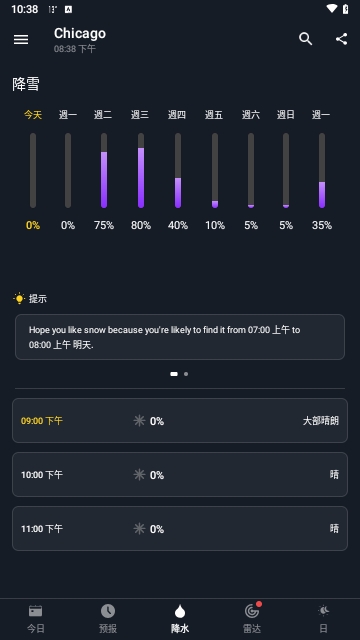Open the 今日 calendar tab icon

pos(36,611)
